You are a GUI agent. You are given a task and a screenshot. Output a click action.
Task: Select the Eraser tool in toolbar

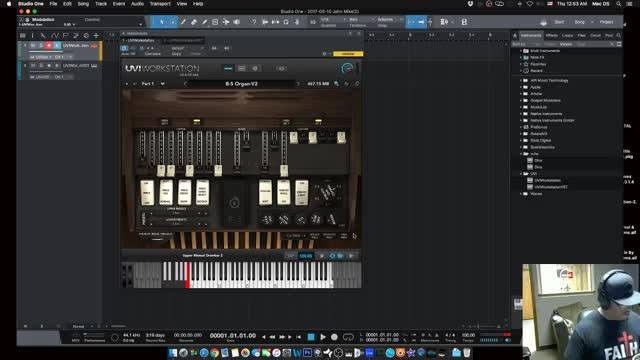click(x=194, y=22)
